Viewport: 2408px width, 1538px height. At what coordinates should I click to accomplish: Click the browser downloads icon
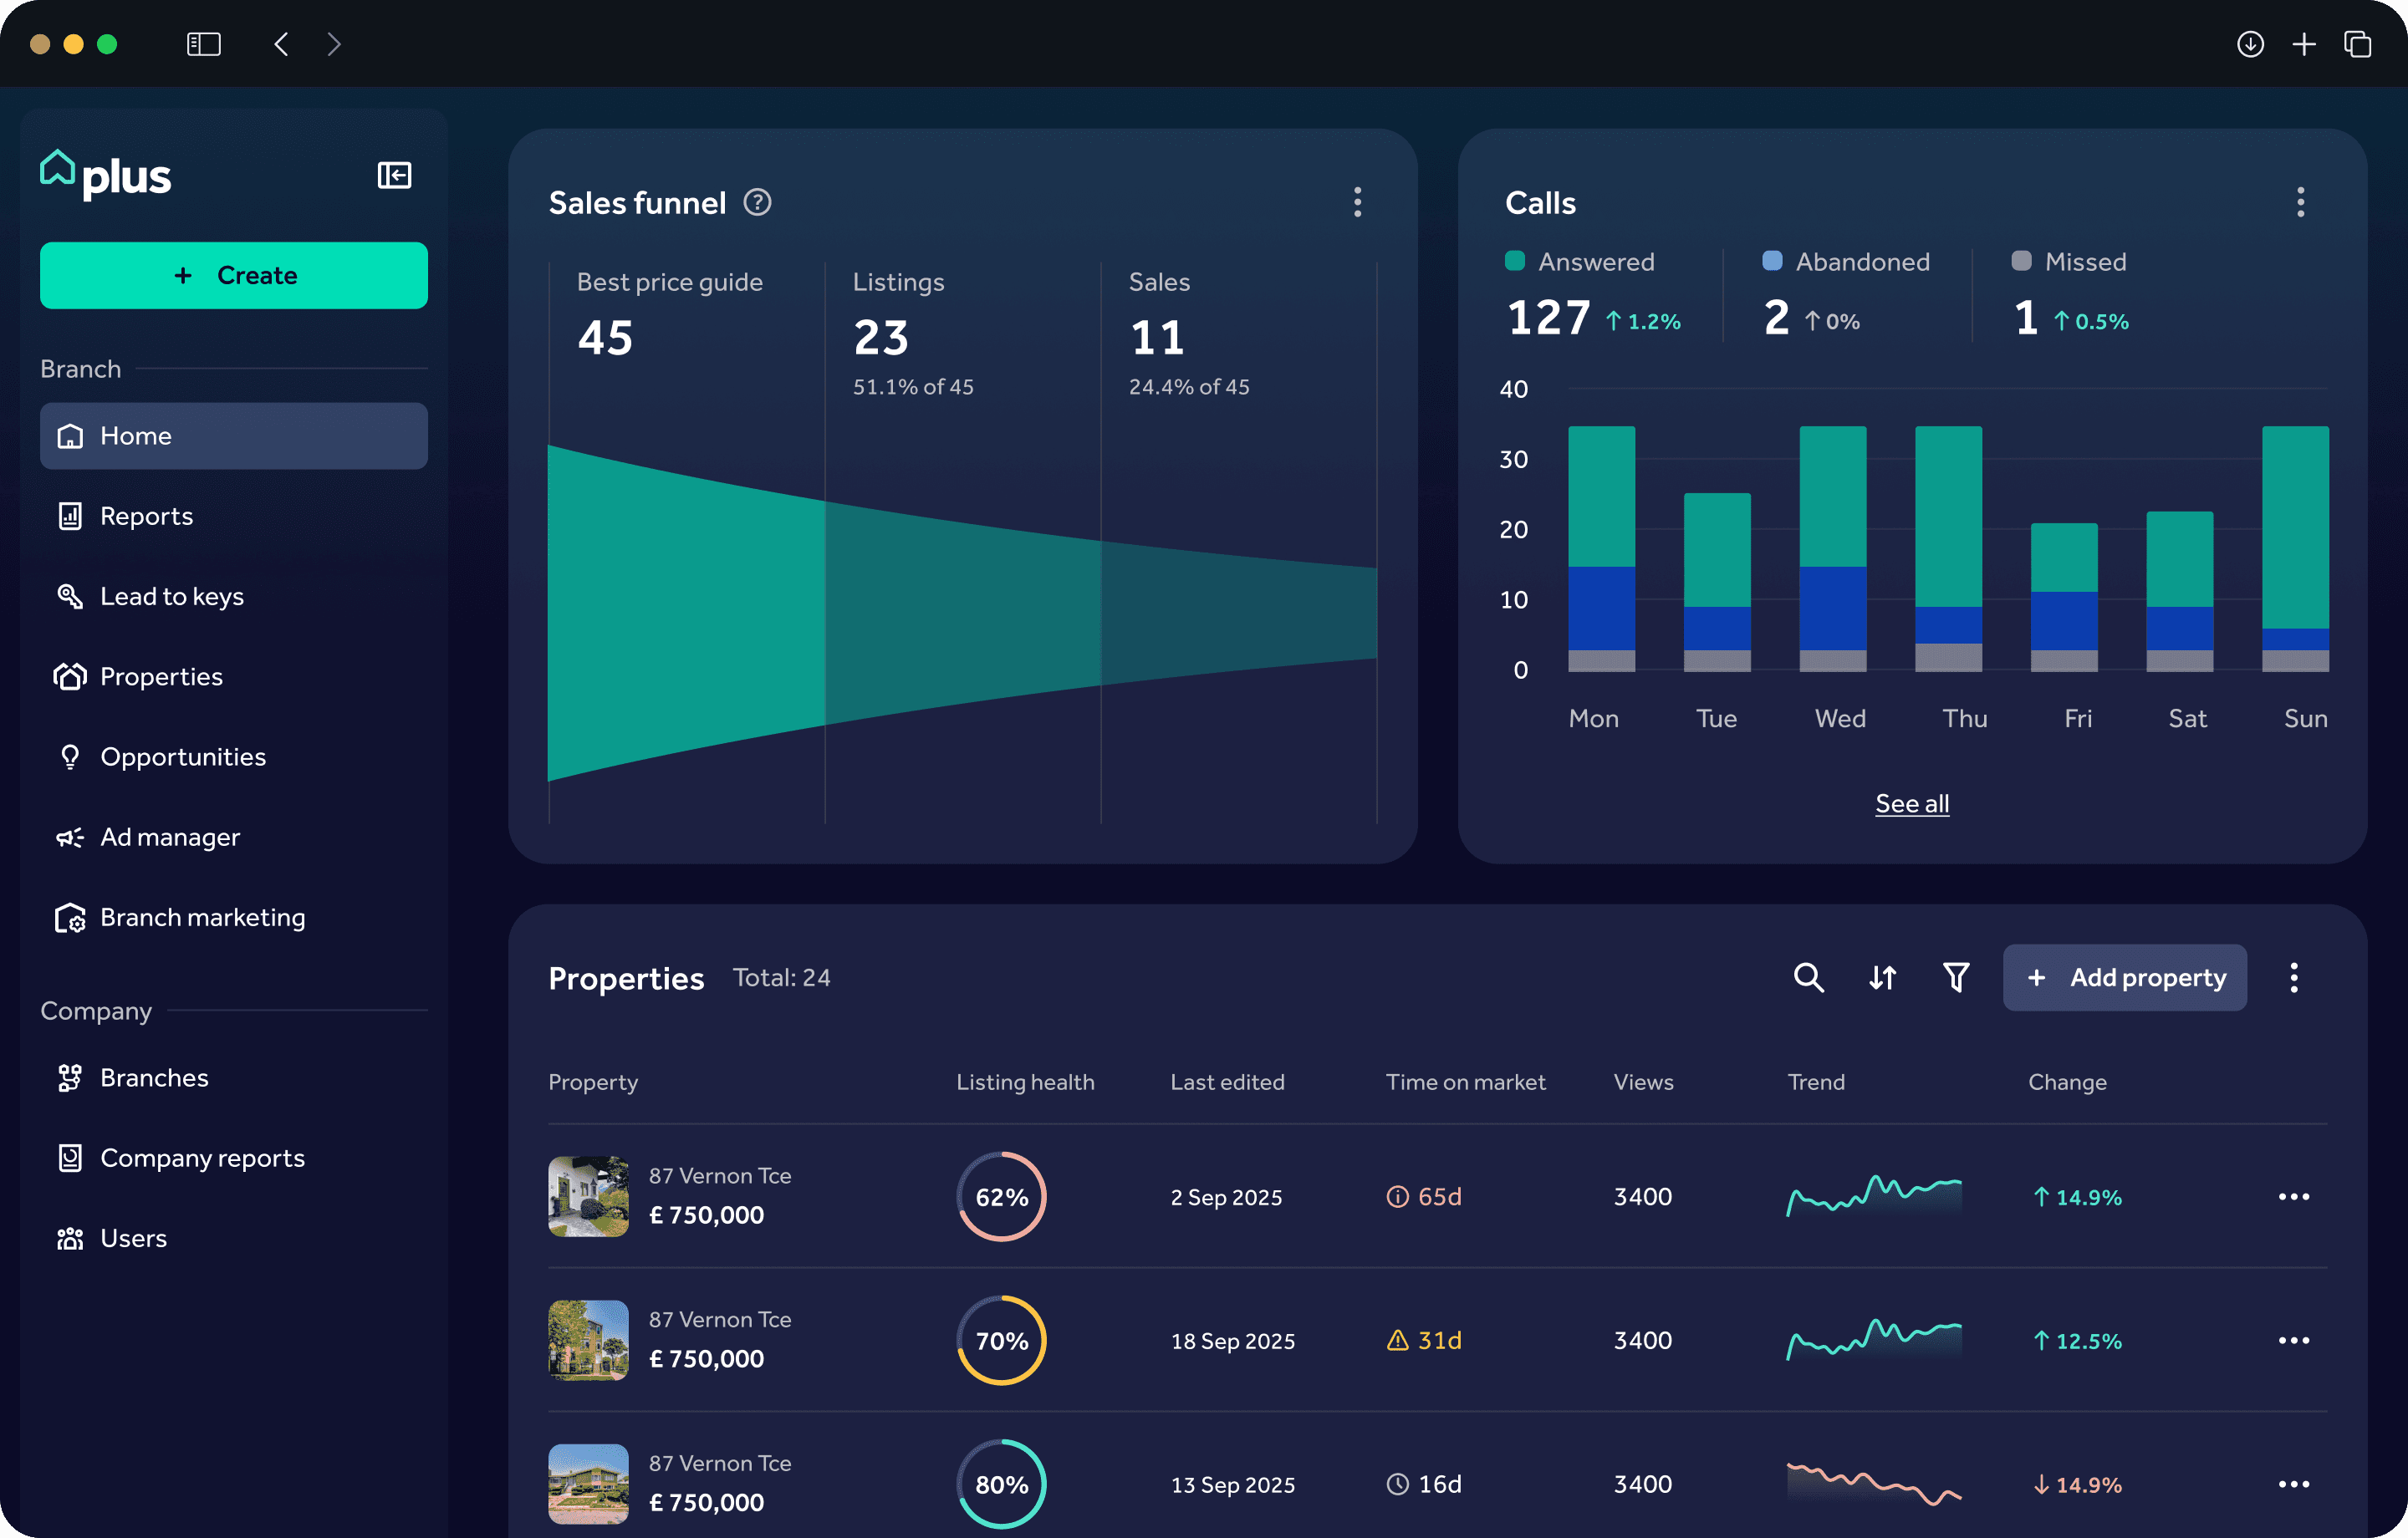pyautogui.click(x=2250, y=44)
